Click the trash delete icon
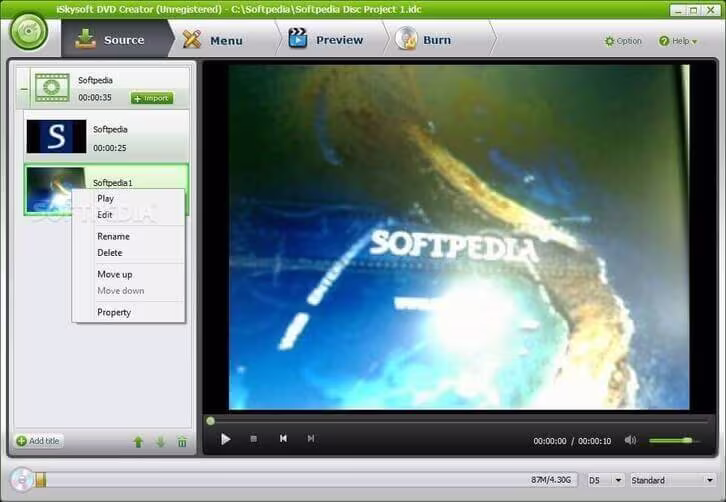This screenshot has width=726, height=502. pos(182,442)
